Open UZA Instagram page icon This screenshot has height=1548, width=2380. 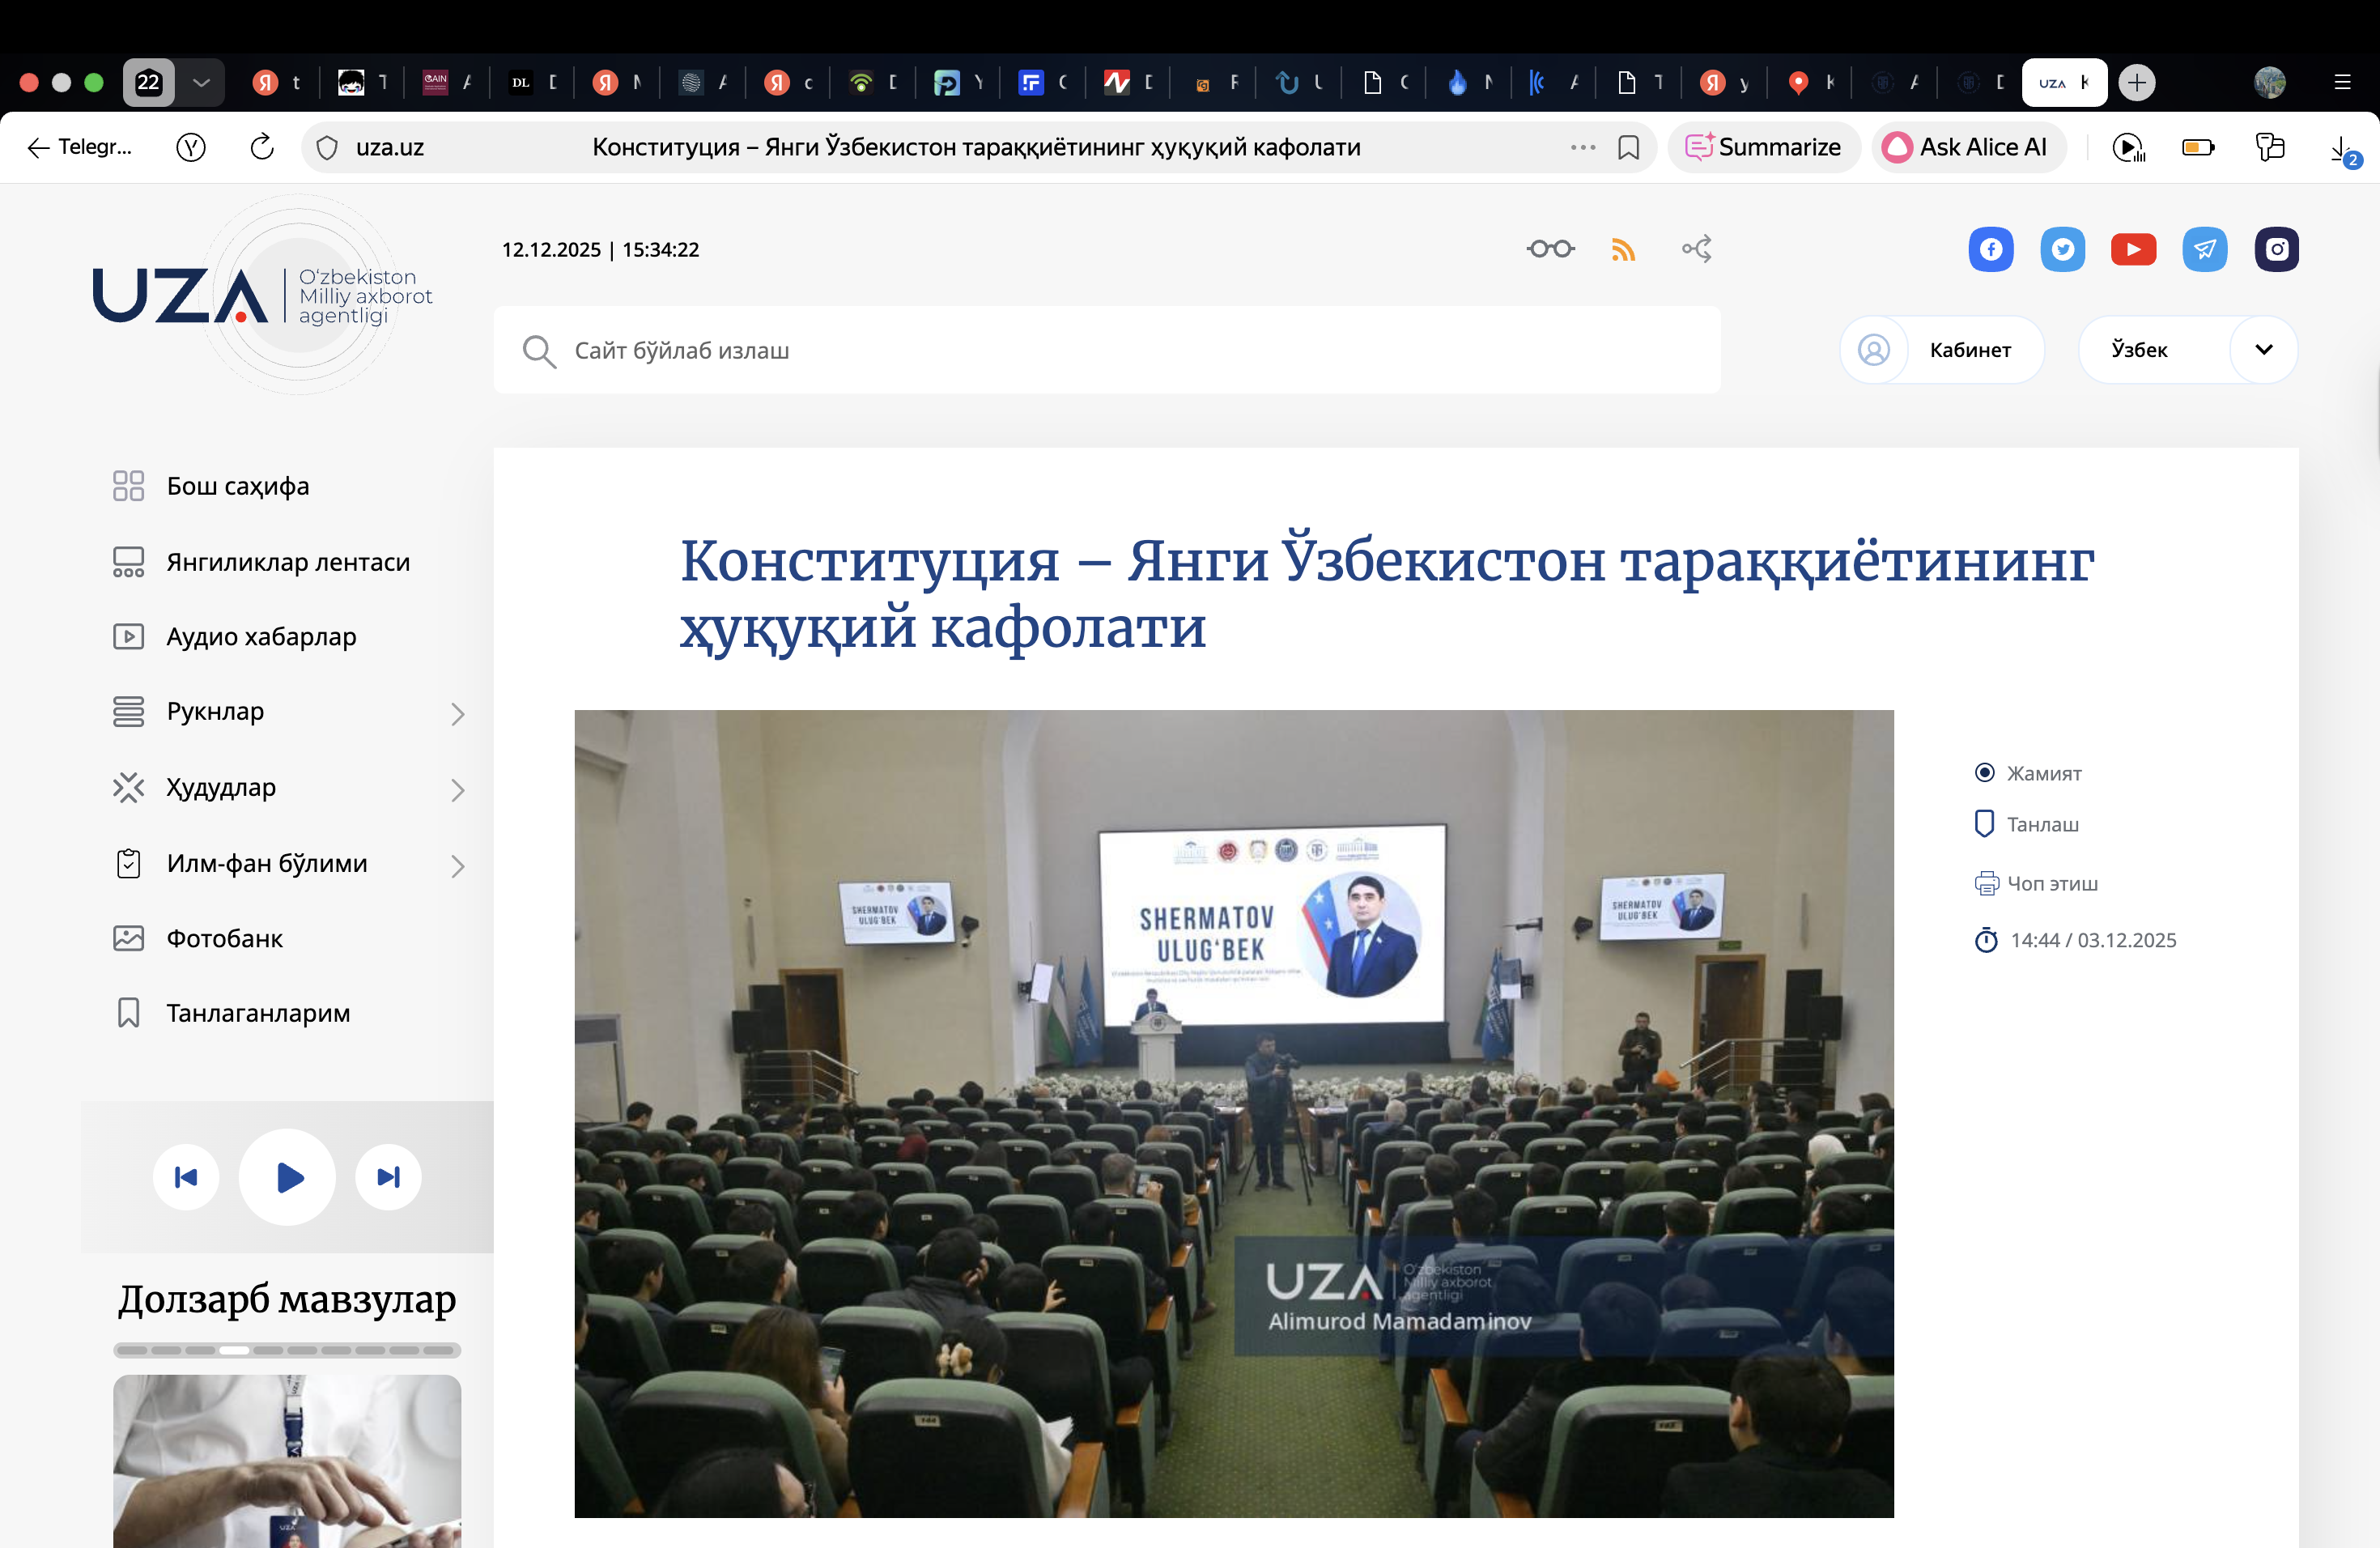coord(2276,249)
